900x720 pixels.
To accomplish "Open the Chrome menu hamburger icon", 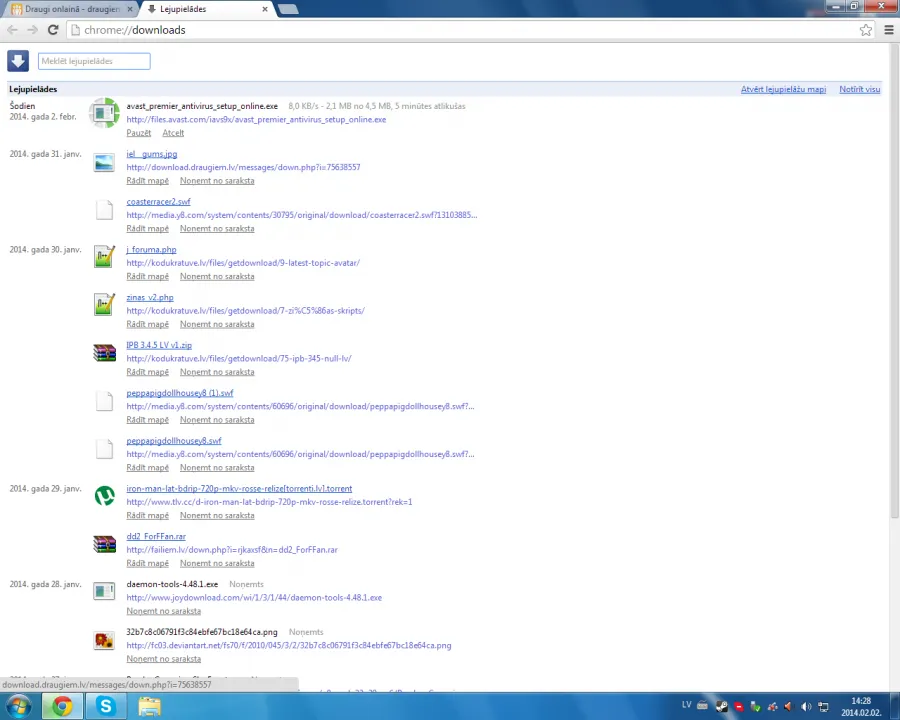I will point(889,30).
